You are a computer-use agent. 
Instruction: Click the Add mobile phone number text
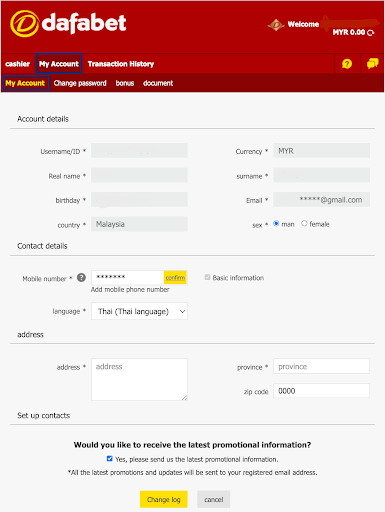[x=130, y=289]
